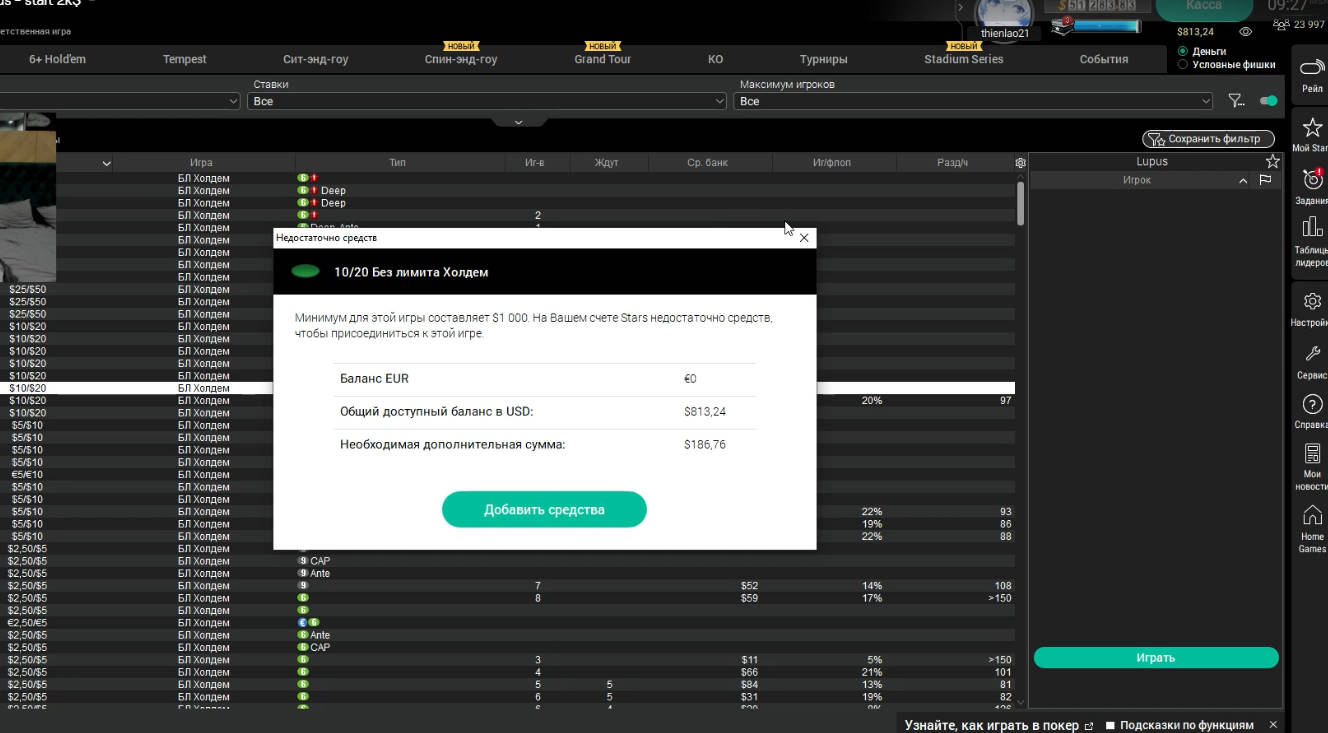Click the blue rewards progress bar
Screen dimensions: 1328x733
click(x=1106, y=26)
